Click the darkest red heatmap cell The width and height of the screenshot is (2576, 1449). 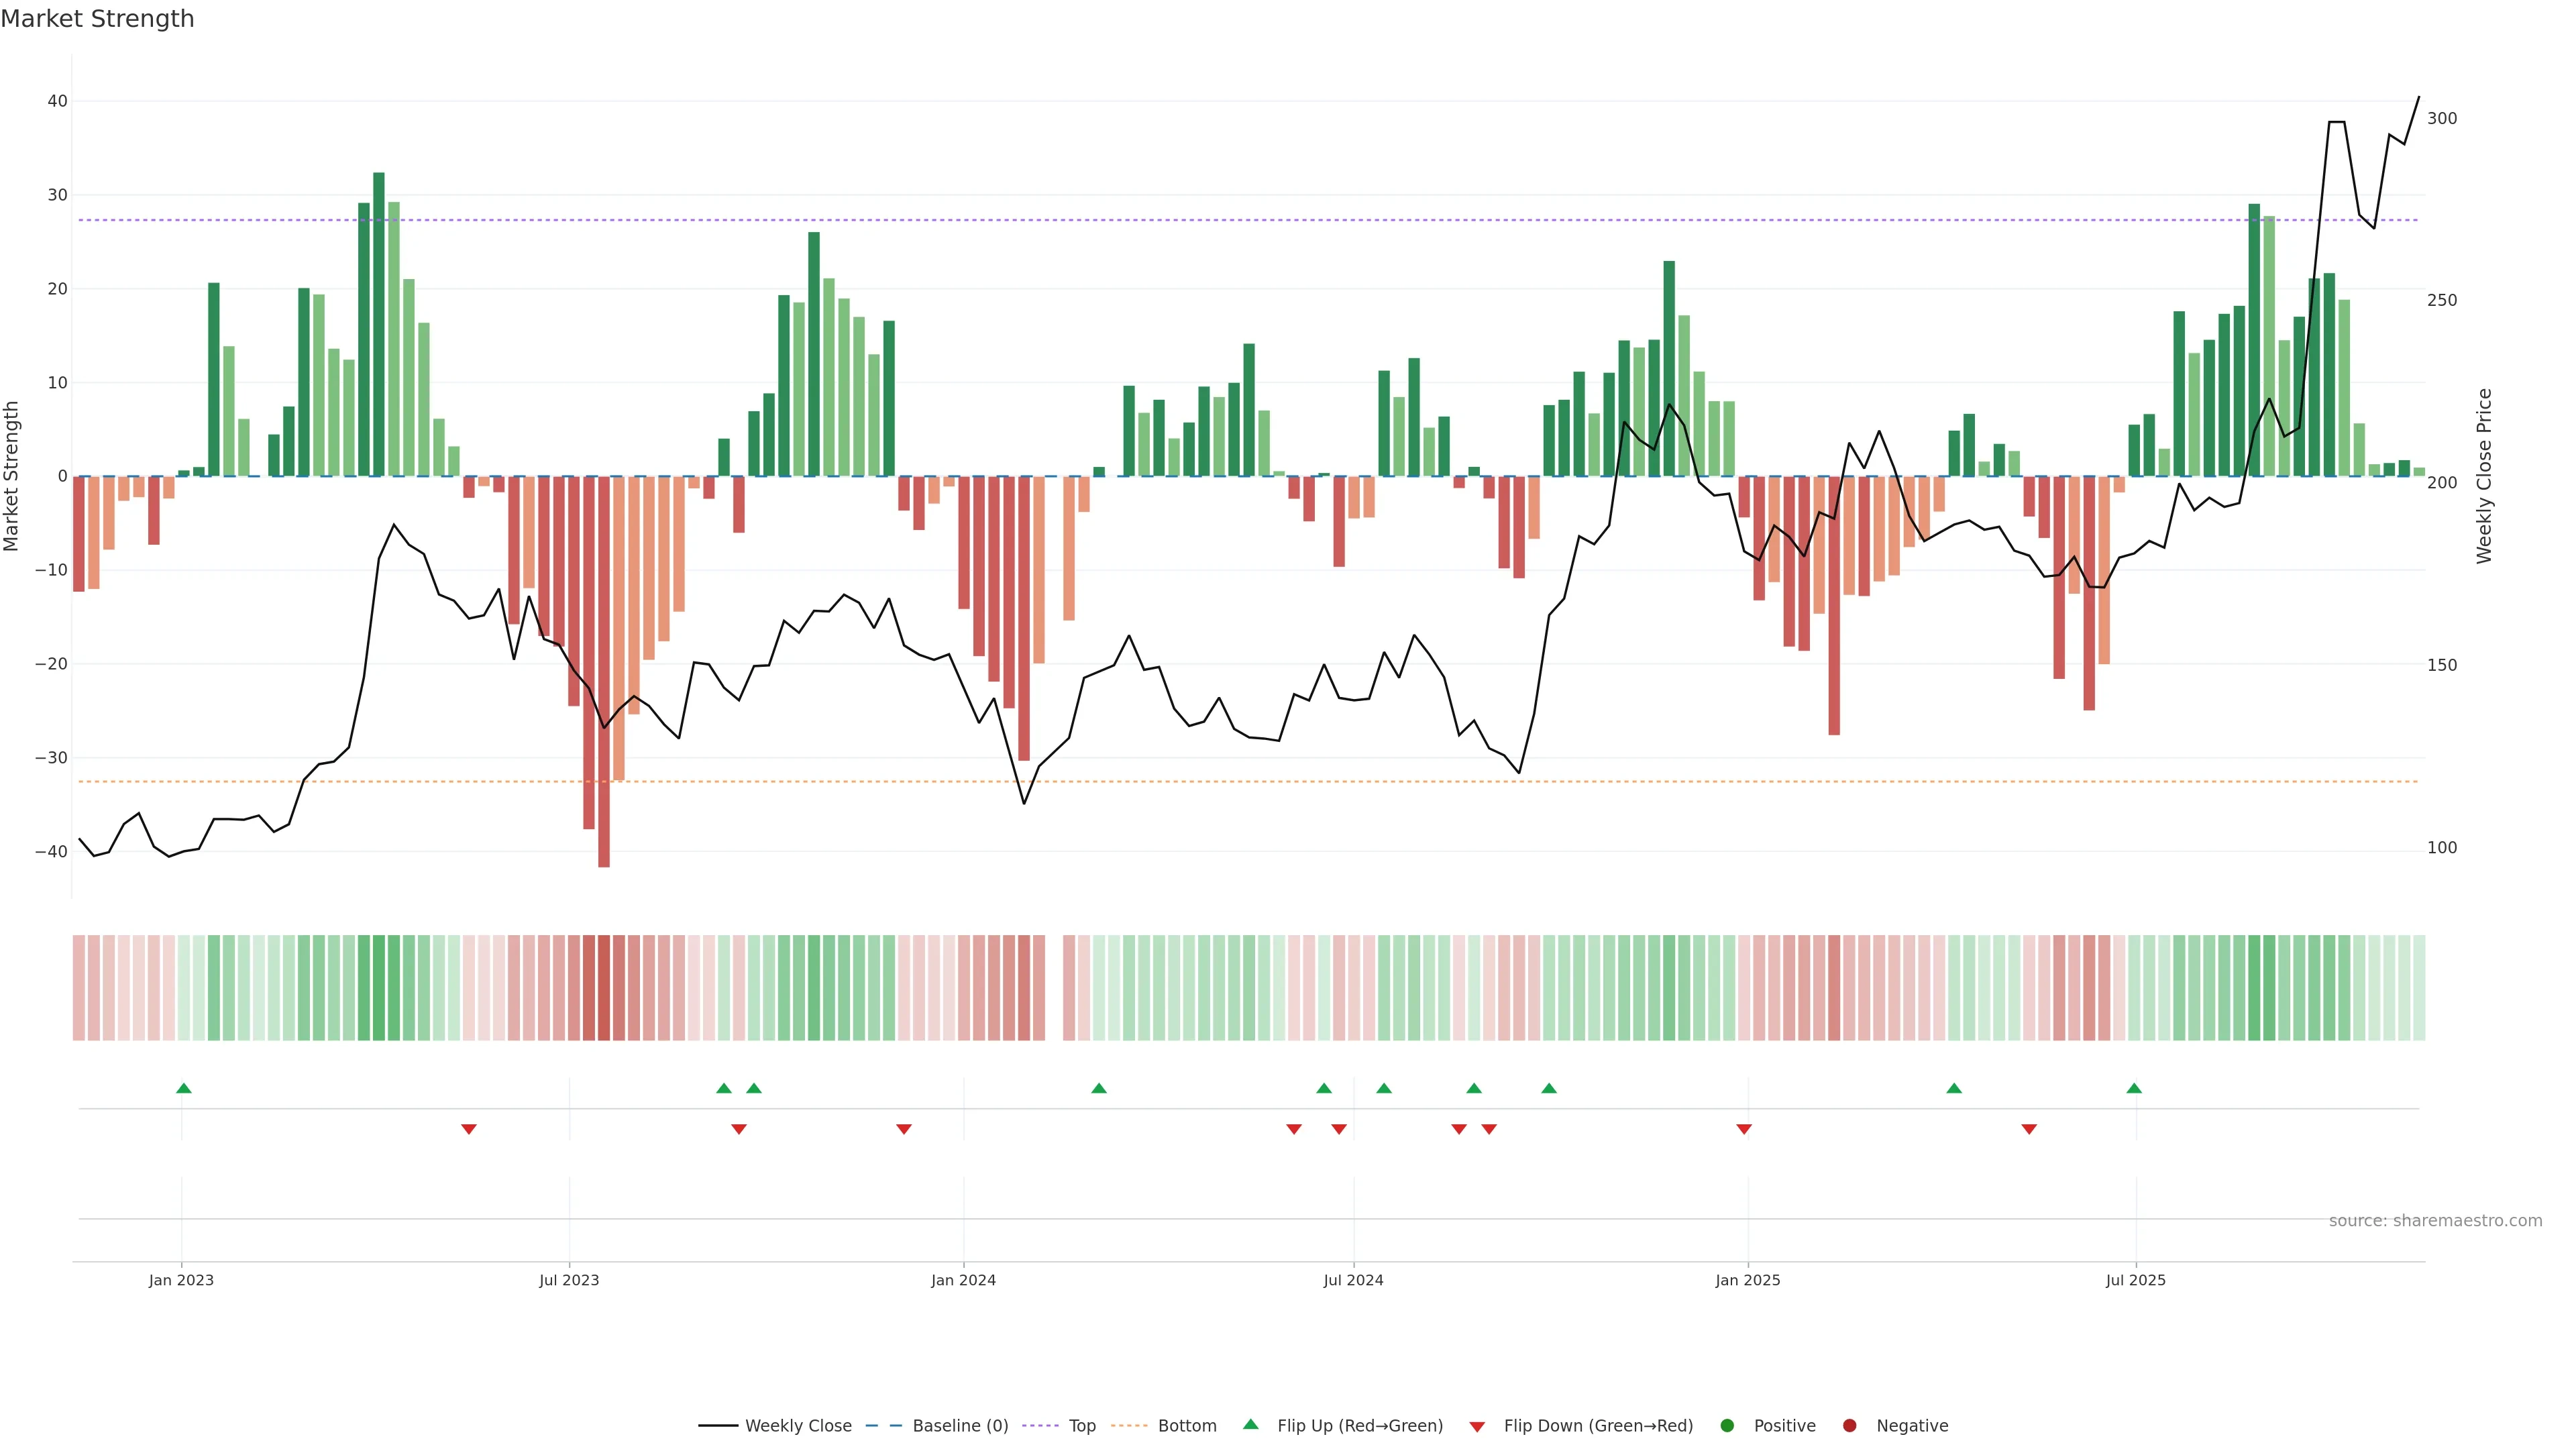point(604,988)
